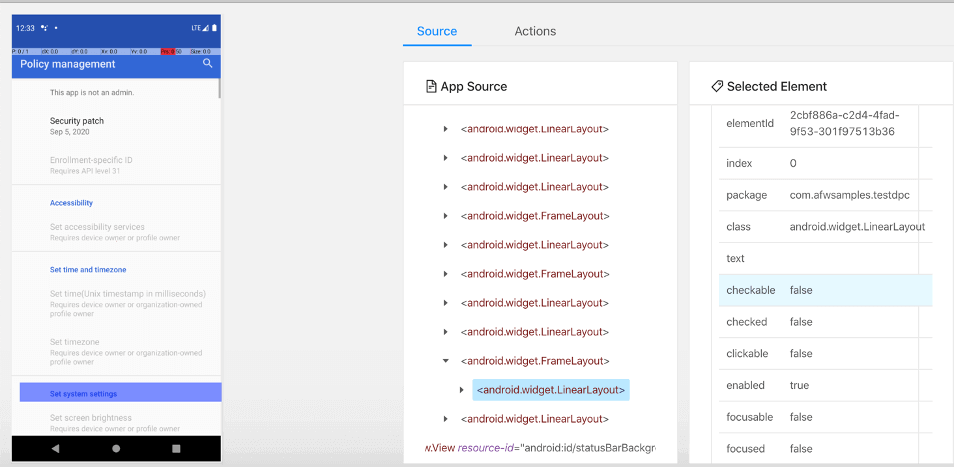The height and width of the screenshot is (468, 954).
Task: Open the Actions tab
Action: (x=535, y=31)
